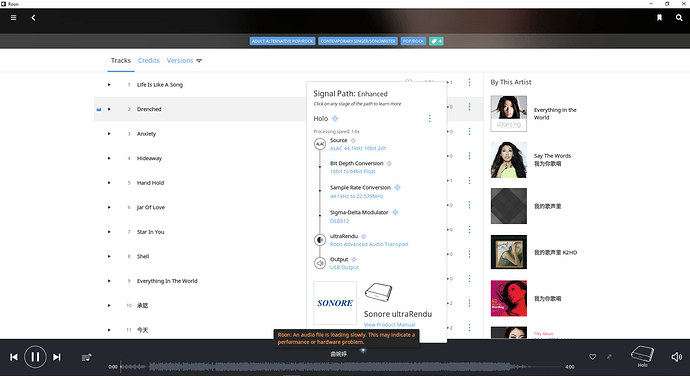Open more options for Jar Of Love
690x376 pixels.
pyautogui.click(x=470, y=205)
